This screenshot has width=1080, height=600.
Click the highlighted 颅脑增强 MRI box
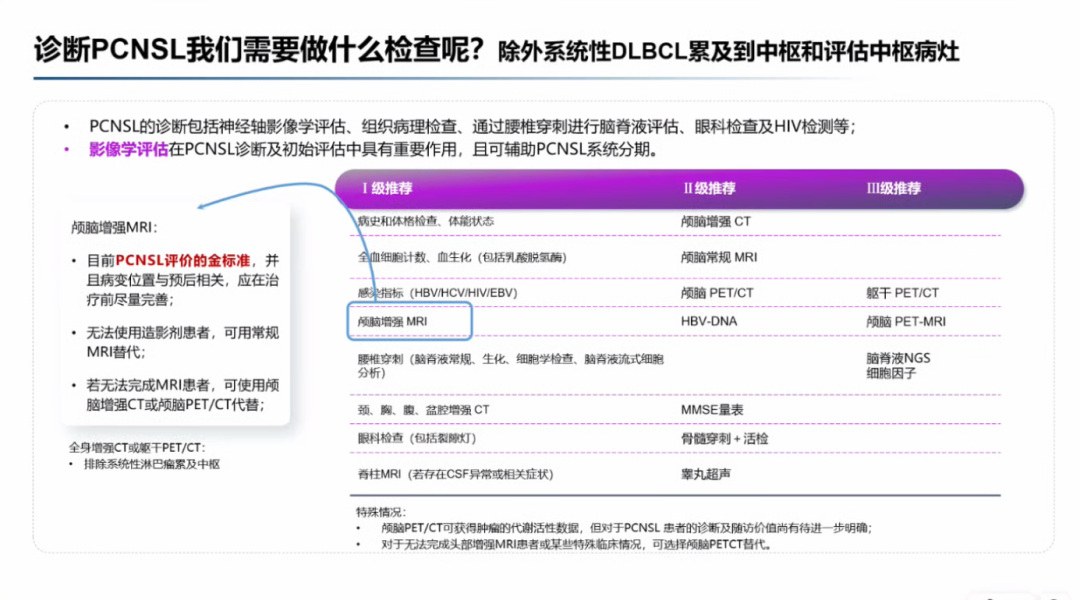(x=408, y=322)
